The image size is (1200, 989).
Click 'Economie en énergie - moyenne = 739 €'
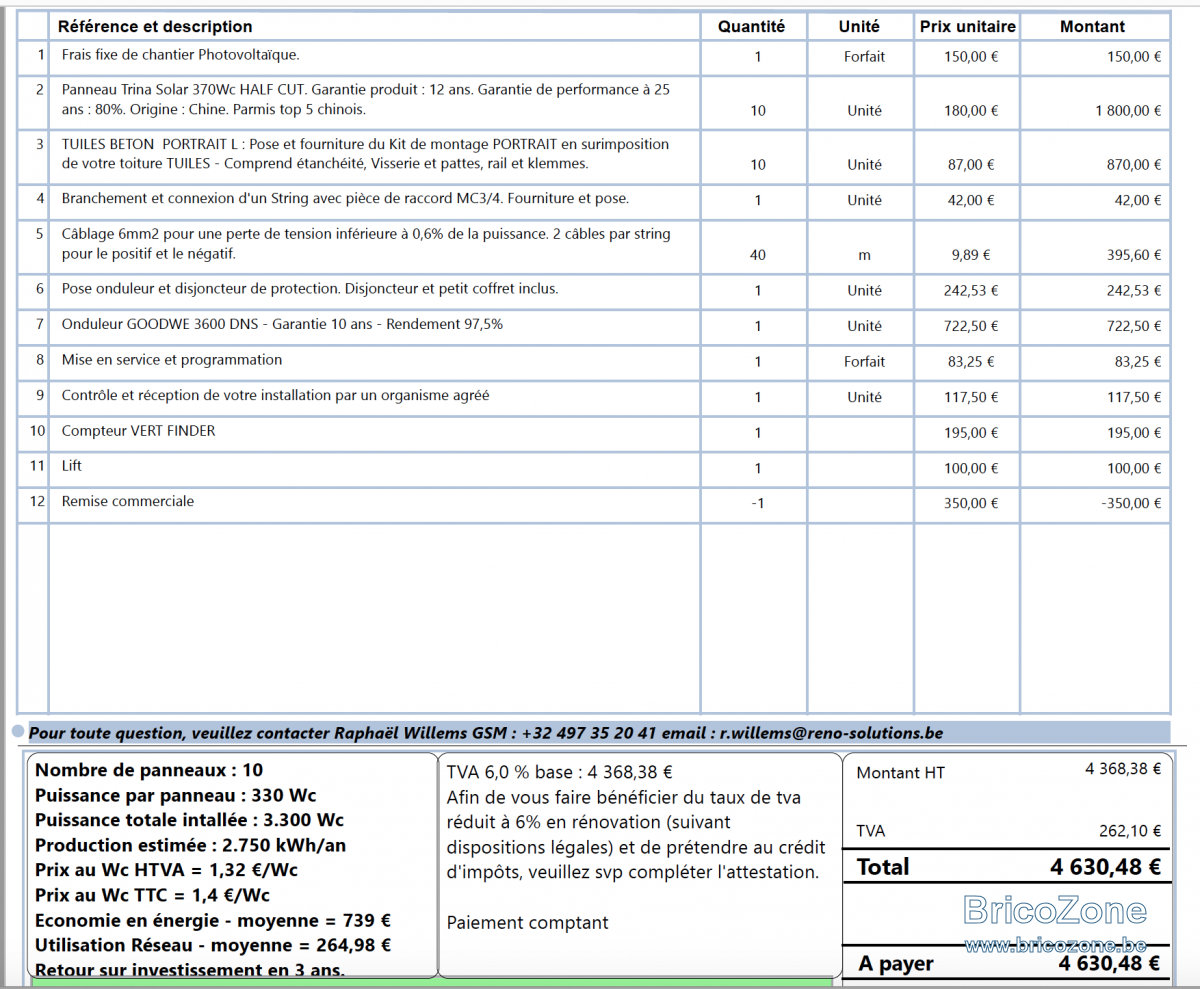point(212,920)
